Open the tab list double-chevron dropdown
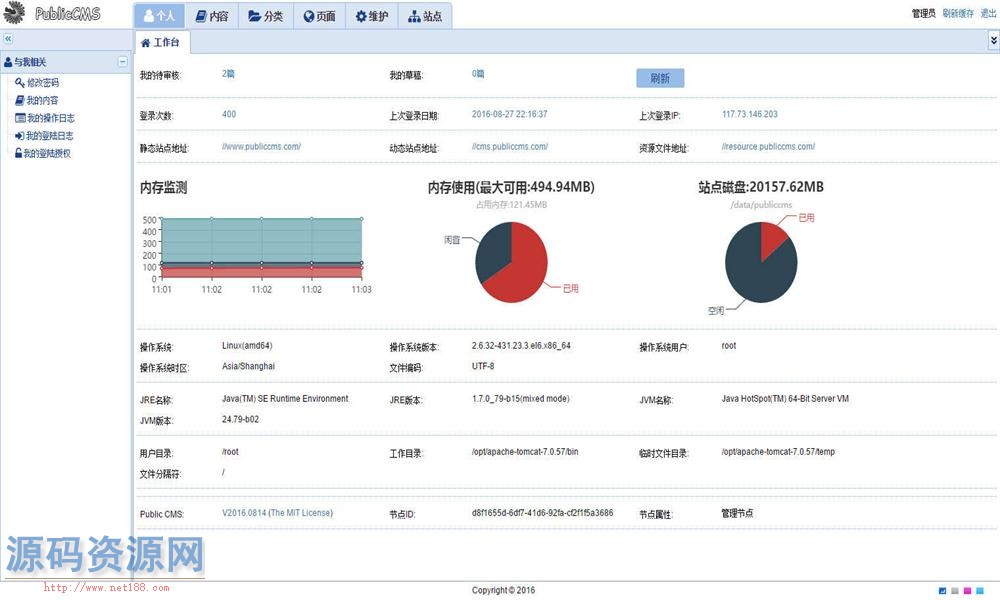 point(993,39)
